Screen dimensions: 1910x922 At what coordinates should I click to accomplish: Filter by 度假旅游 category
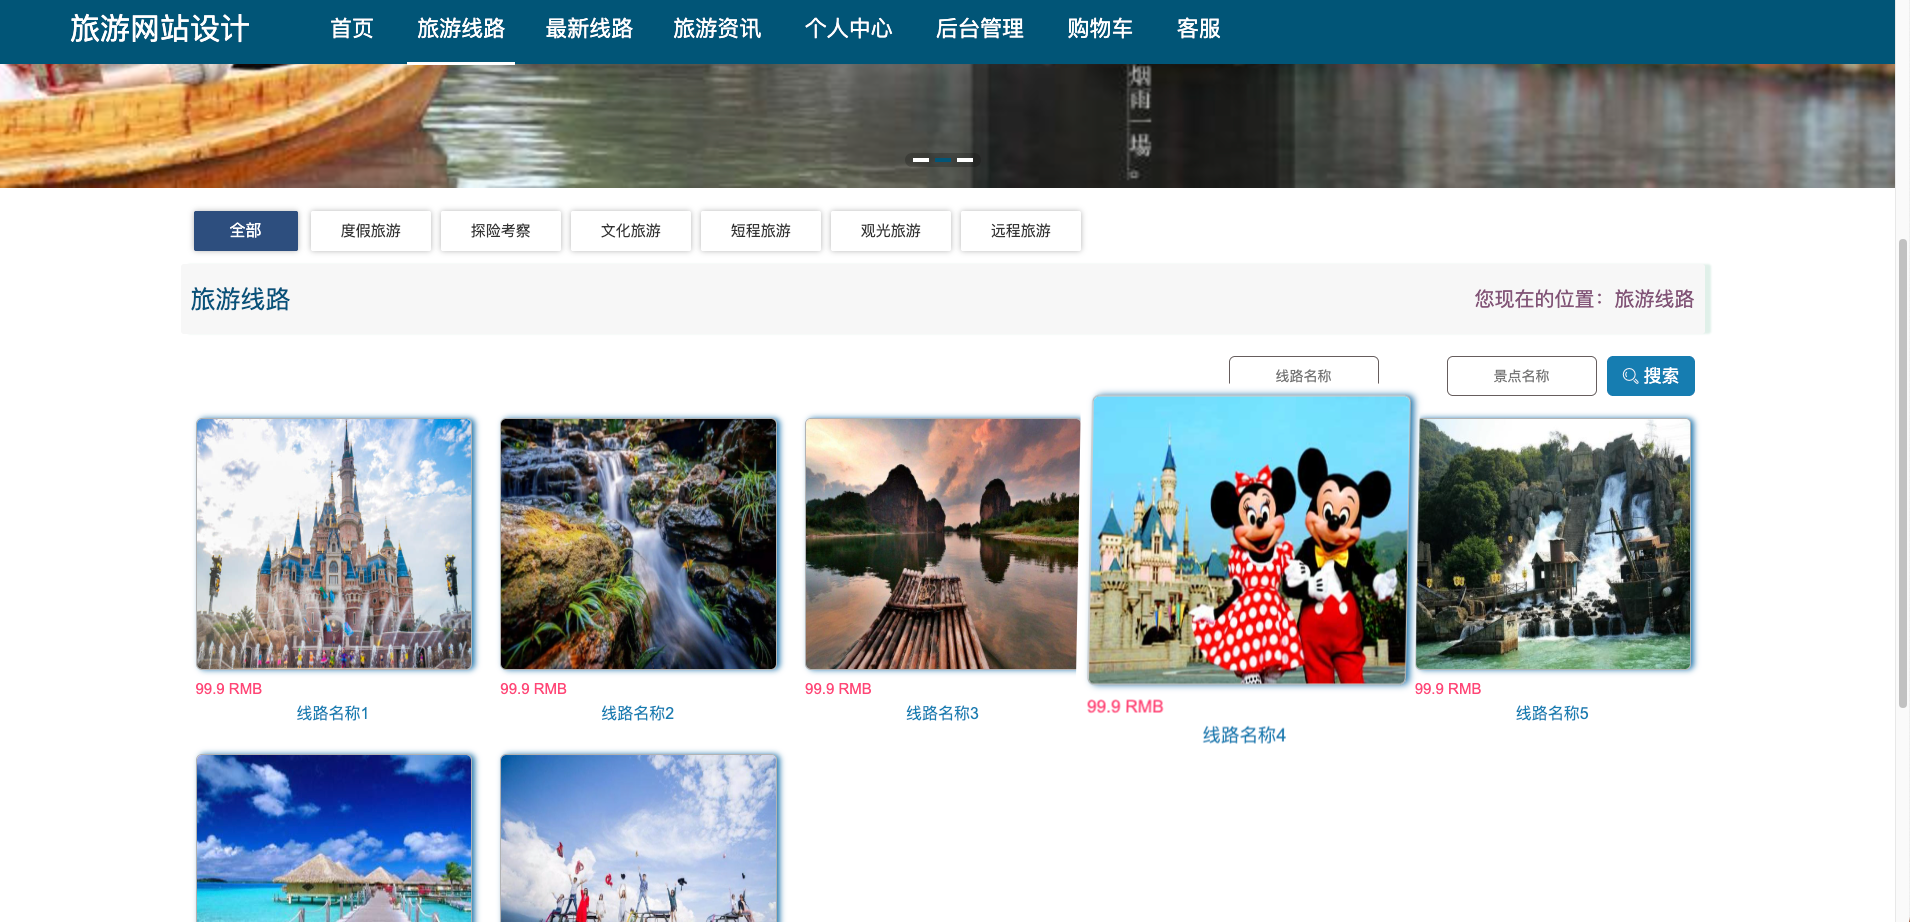(371, 231)
